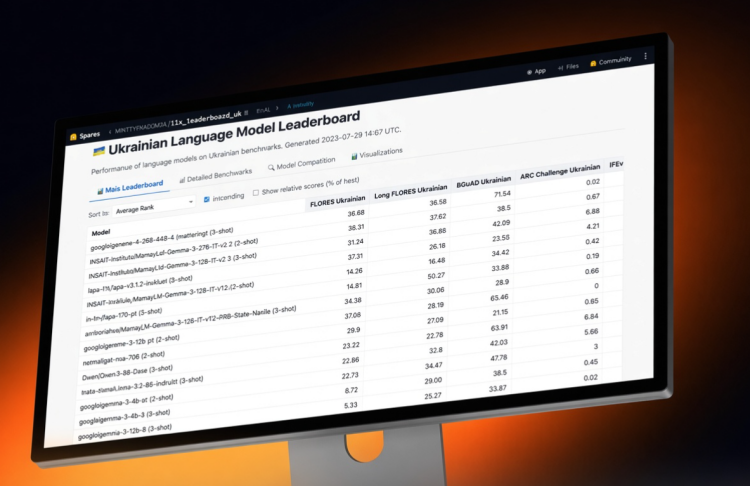The height and width of the screenshot is (486, 750).
Task: Sort by the Long FLORES Ukrainian column header
Action: [410, 191]
